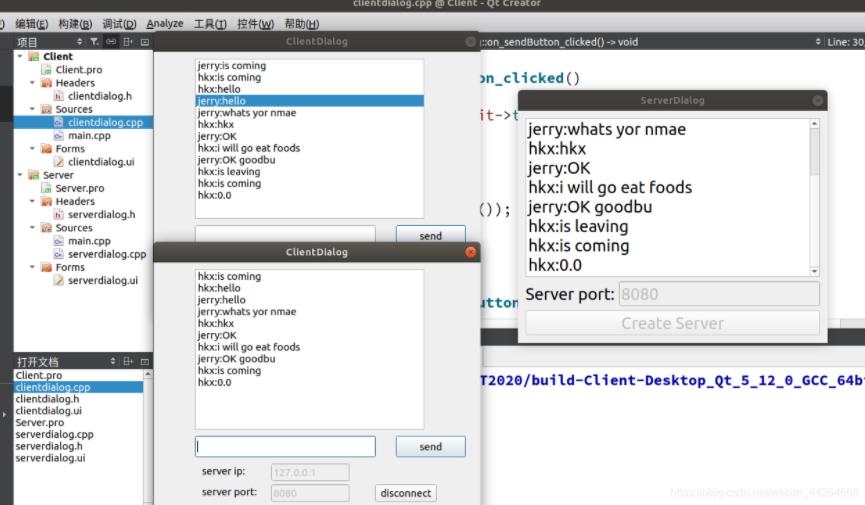Select 'jerry:is coming' in back ClientDialog
The width and height of the screenshot is (865, 505).
(232, 65)
